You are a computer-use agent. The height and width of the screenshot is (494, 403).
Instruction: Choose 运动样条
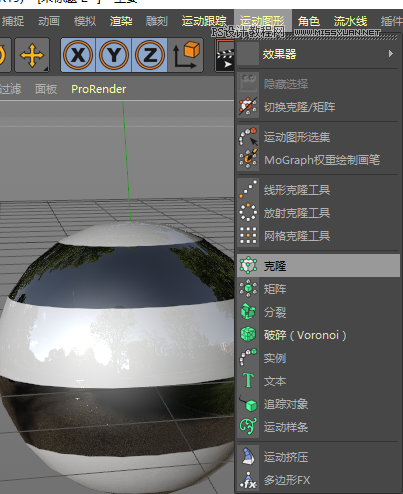tap(318, 427)
